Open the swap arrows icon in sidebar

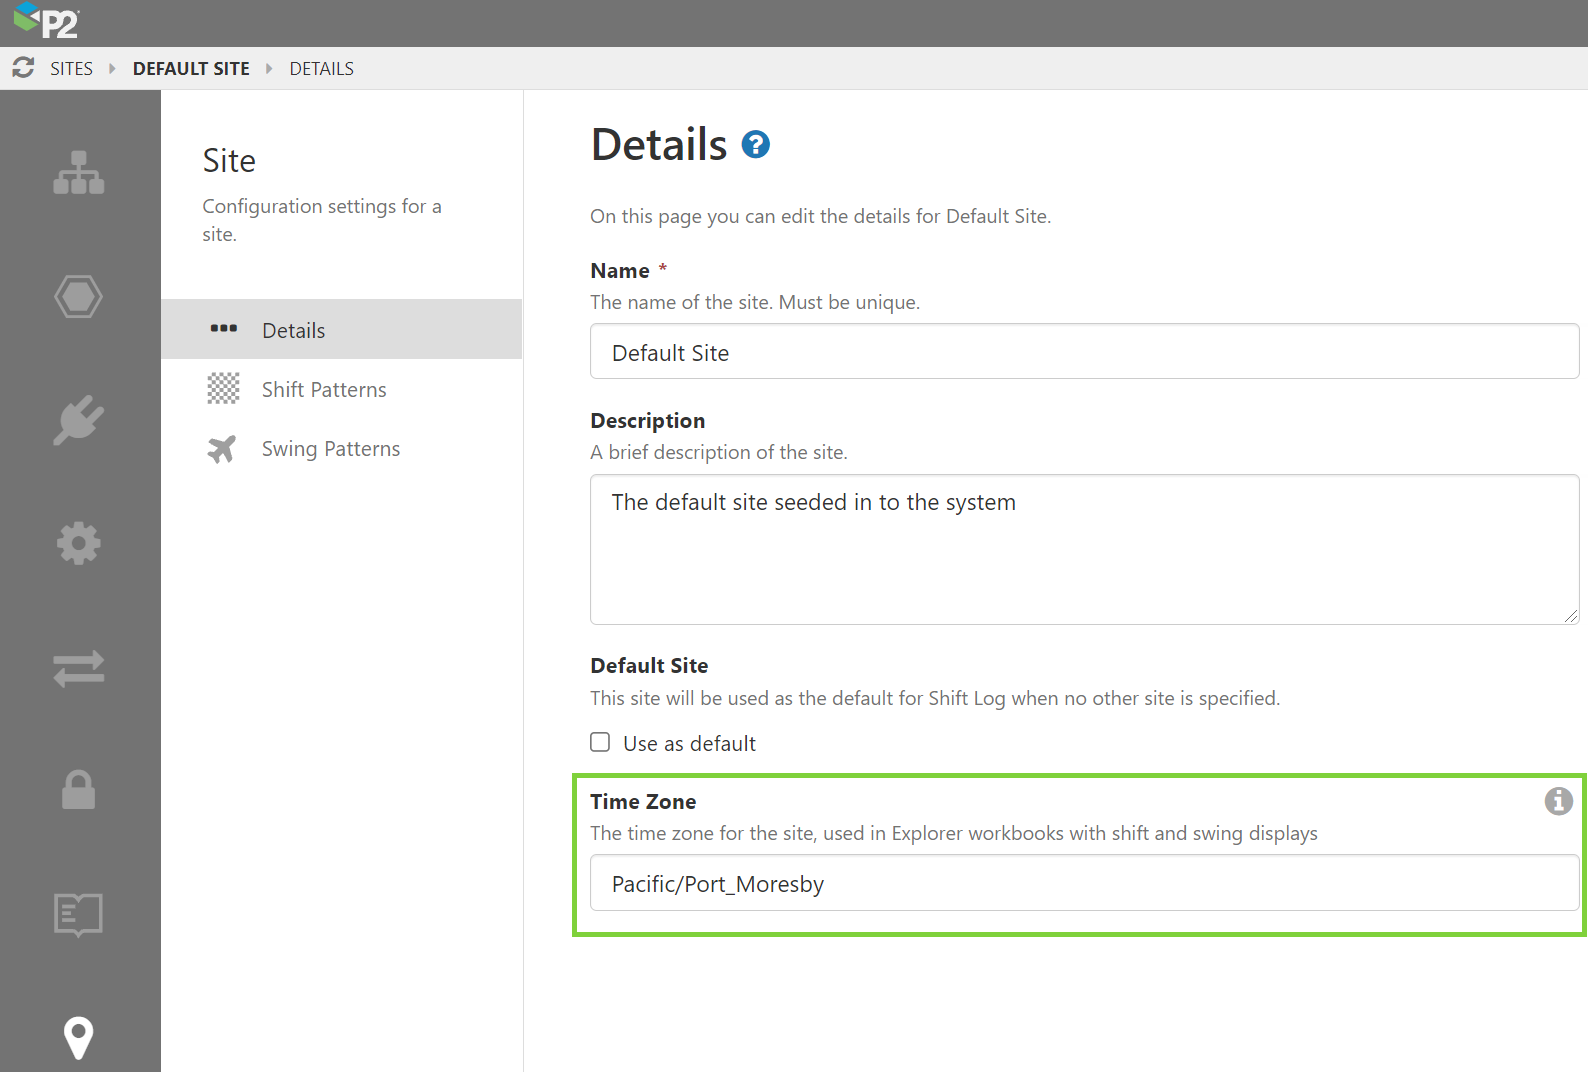click(x=79, y=668)
